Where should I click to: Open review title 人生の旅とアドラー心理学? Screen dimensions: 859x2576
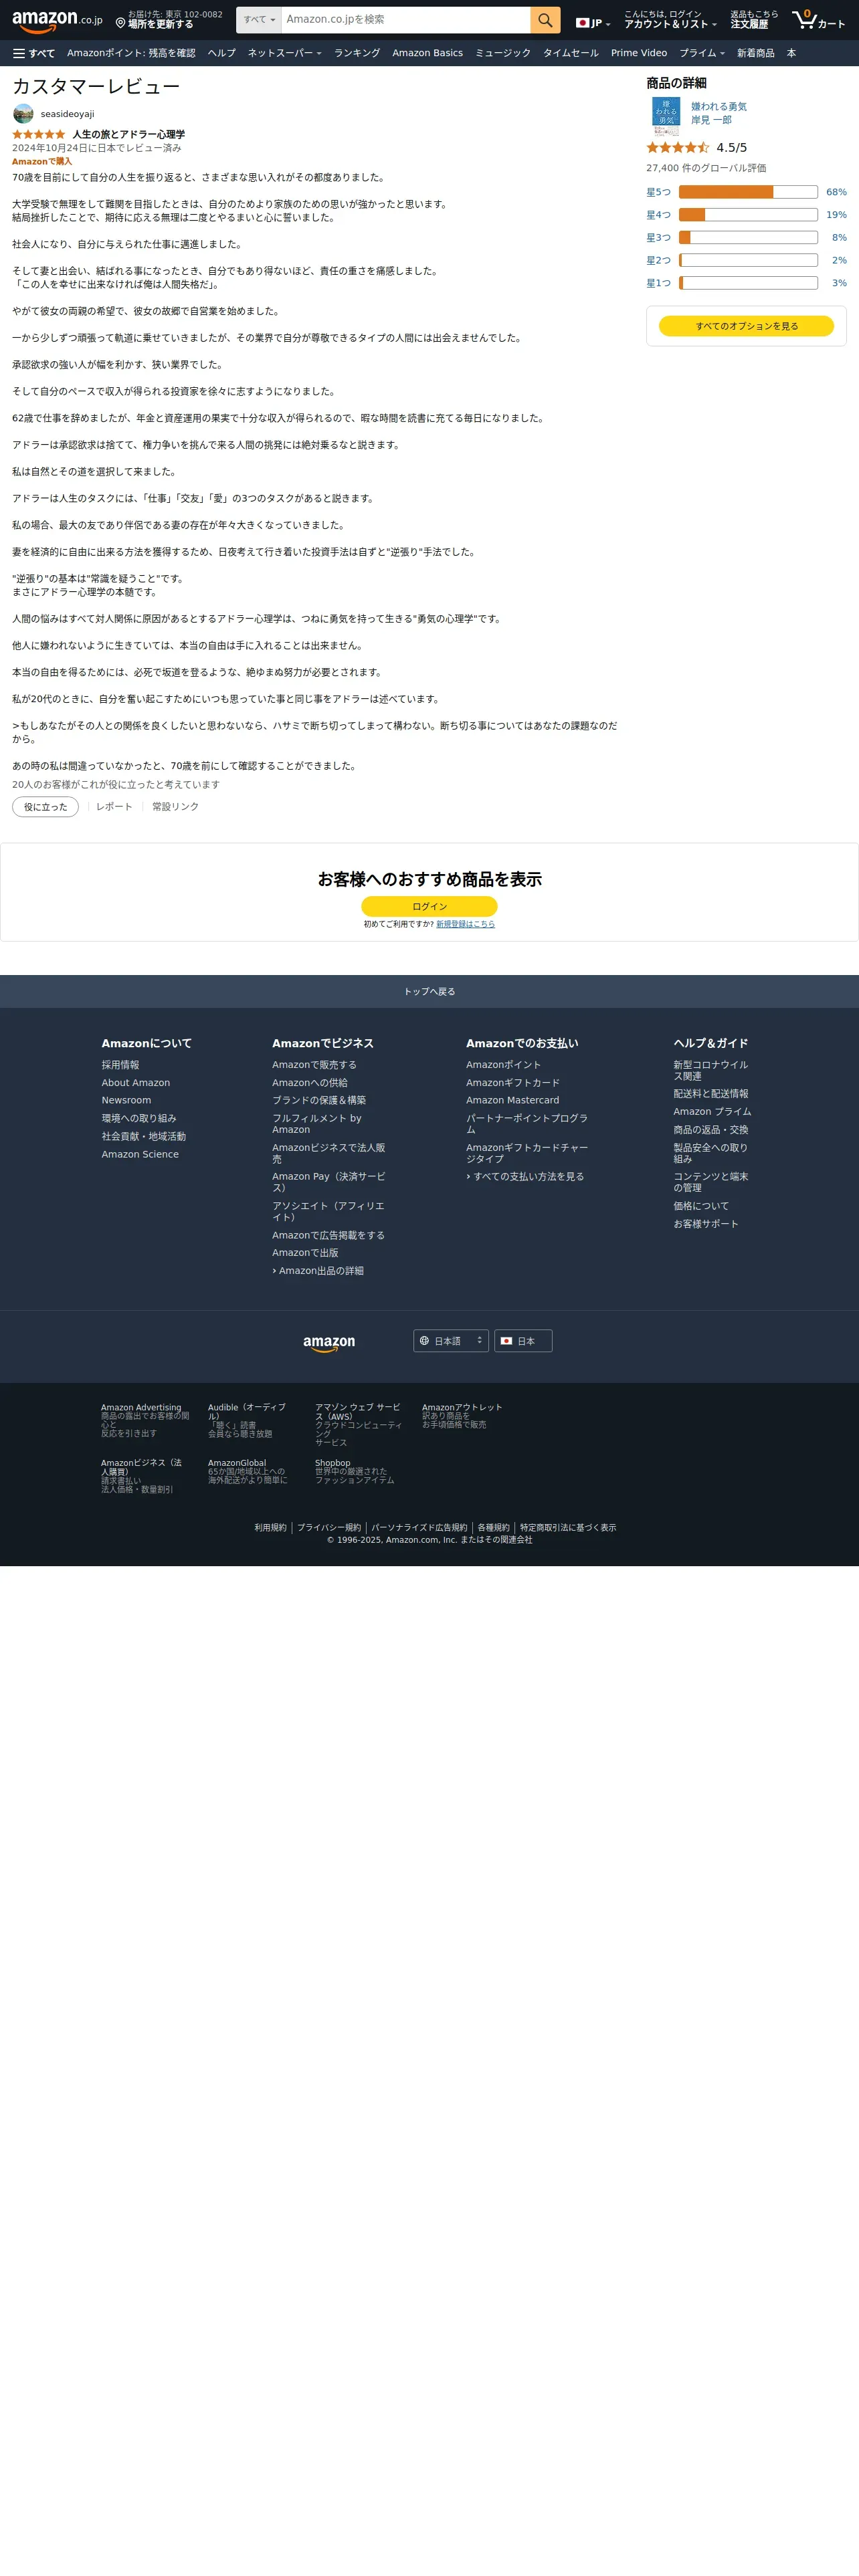point(128,134)
